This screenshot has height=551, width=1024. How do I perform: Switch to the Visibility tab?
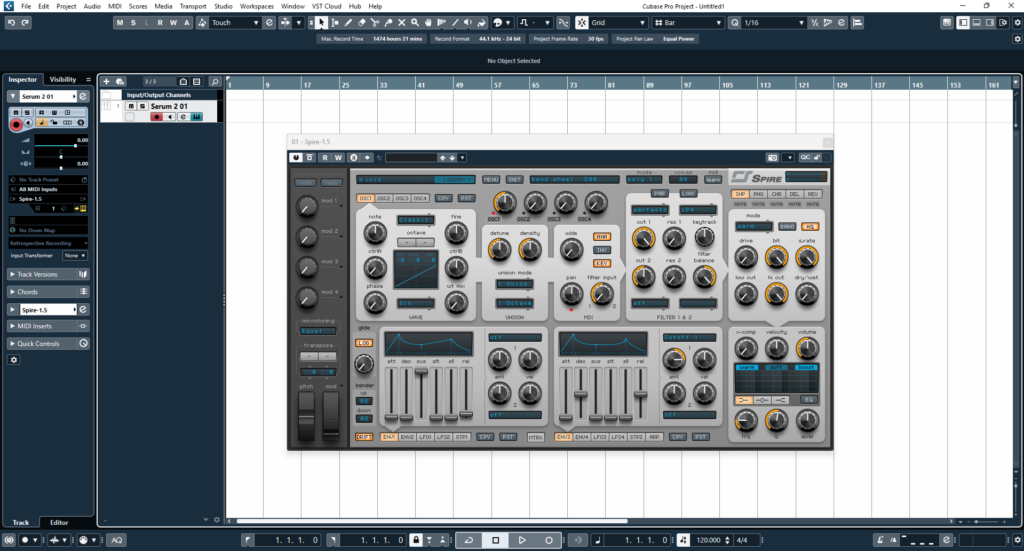pos(63,79)
